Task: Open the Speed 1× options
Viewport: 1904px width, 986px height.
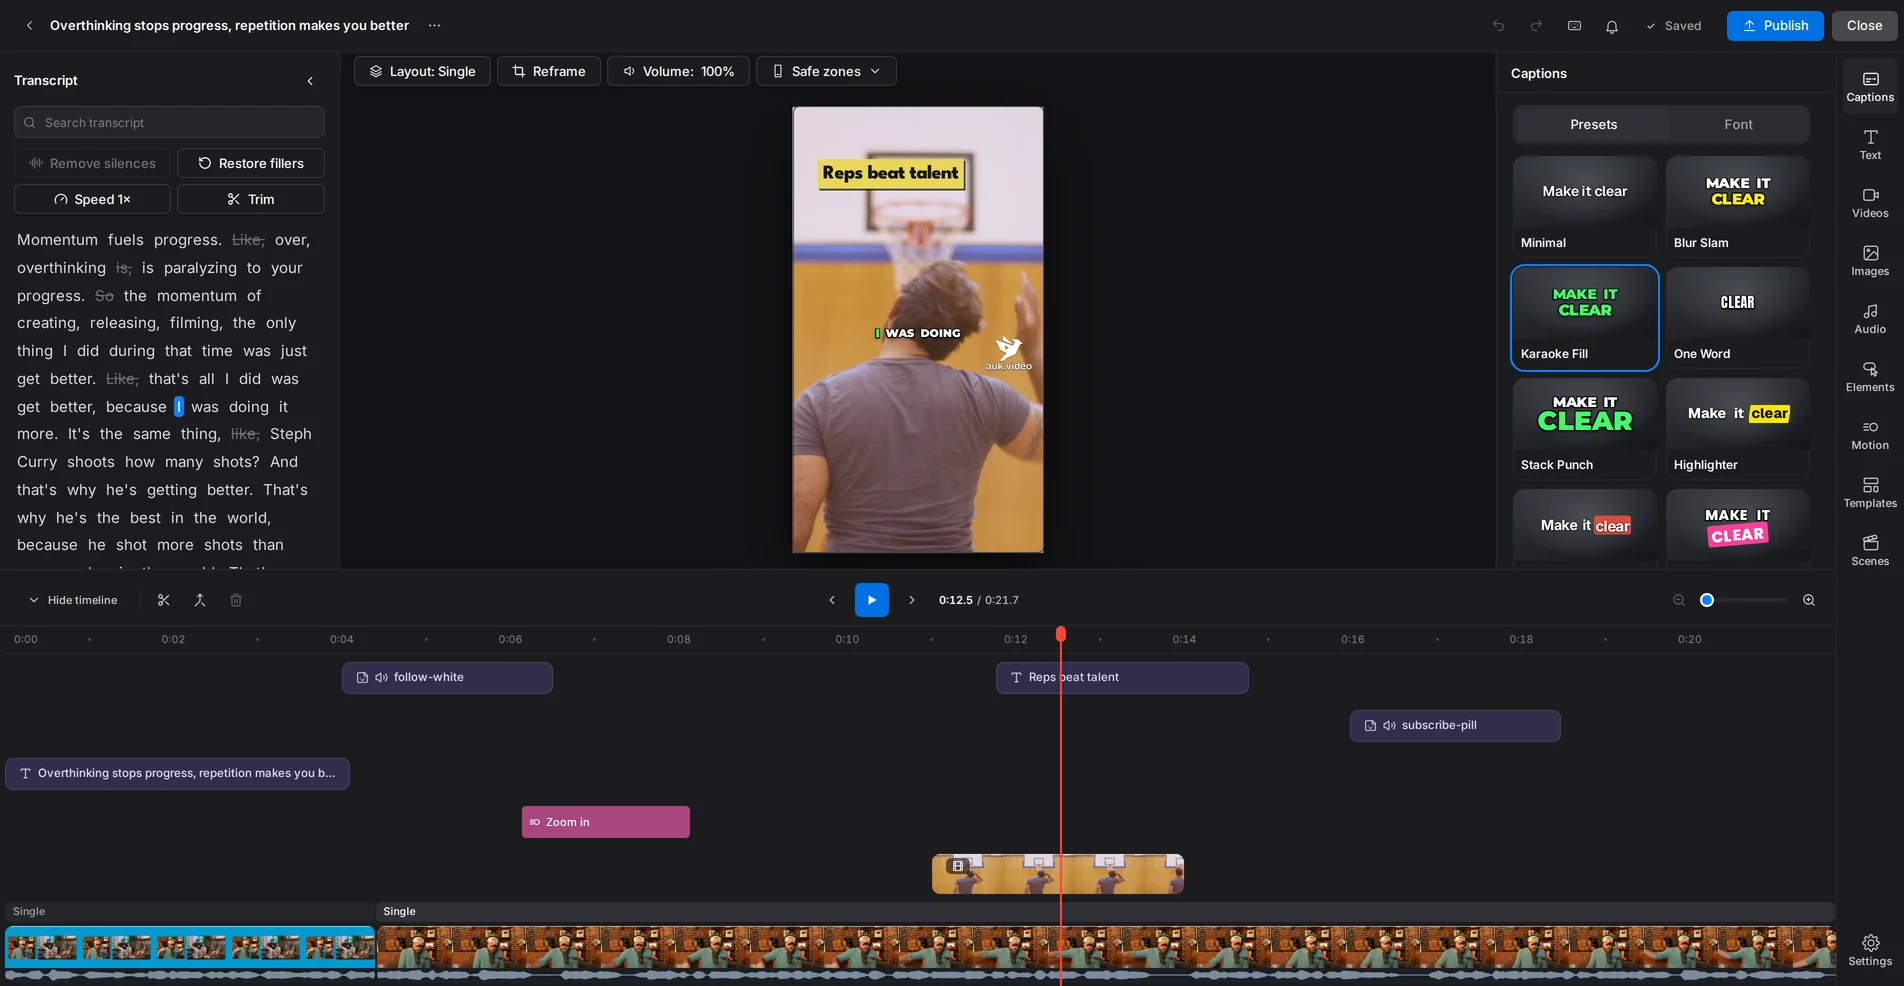Action: point(92,199)
